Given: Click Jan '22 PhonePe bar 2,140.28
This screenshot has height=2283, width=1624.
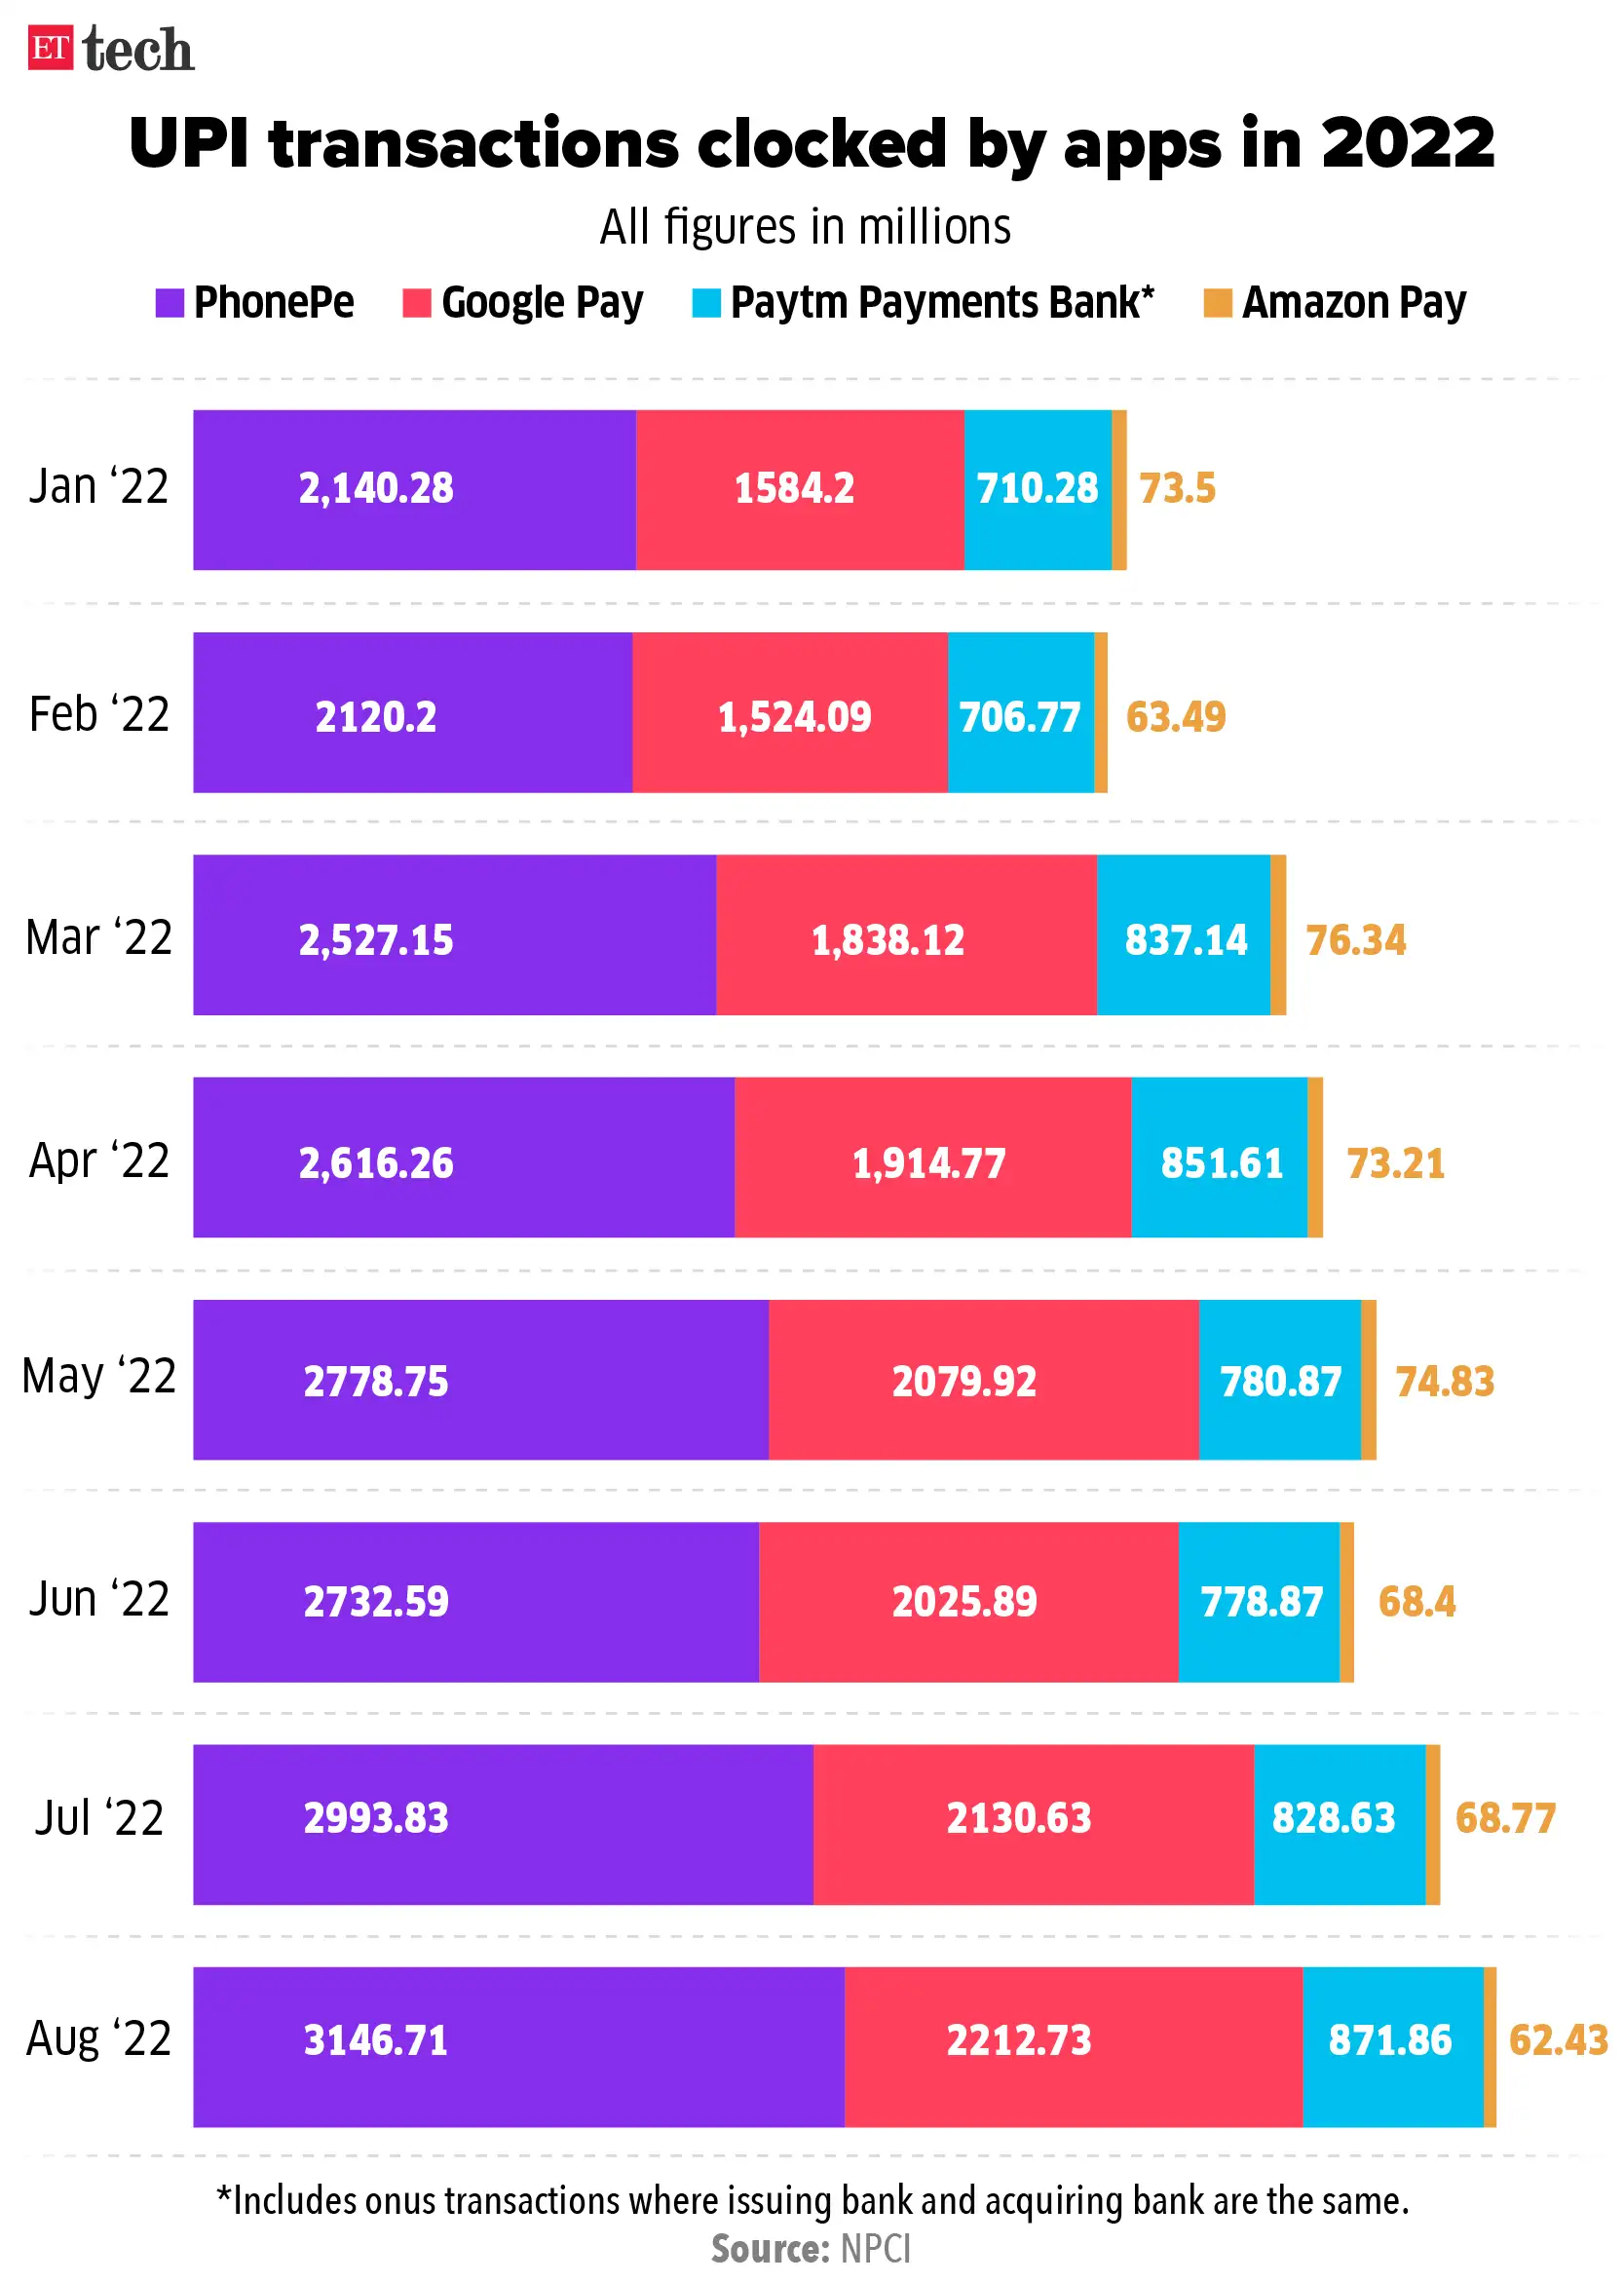Looking at the screenshot, I should click(414, 489).
